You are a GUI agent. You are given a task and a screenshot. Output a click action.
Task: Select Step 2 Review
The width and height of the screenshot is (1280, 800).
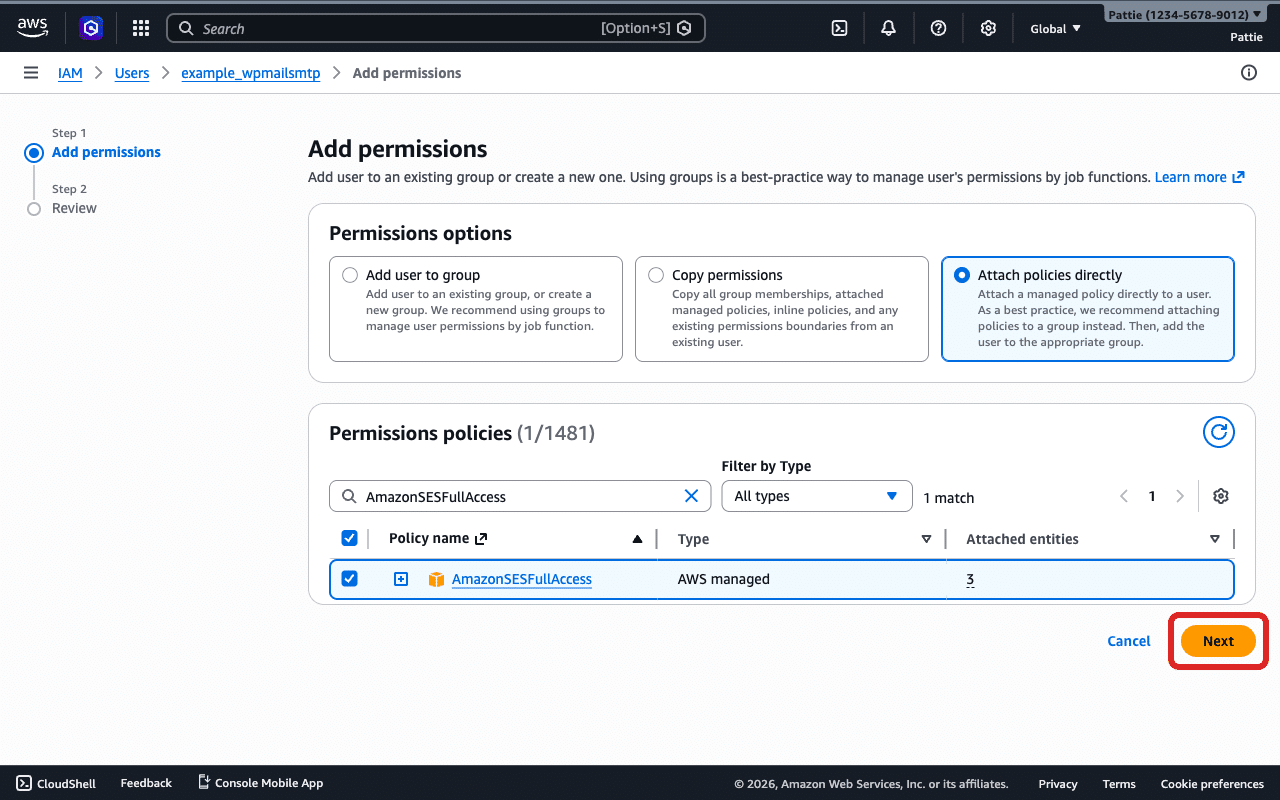pos(74,208)
